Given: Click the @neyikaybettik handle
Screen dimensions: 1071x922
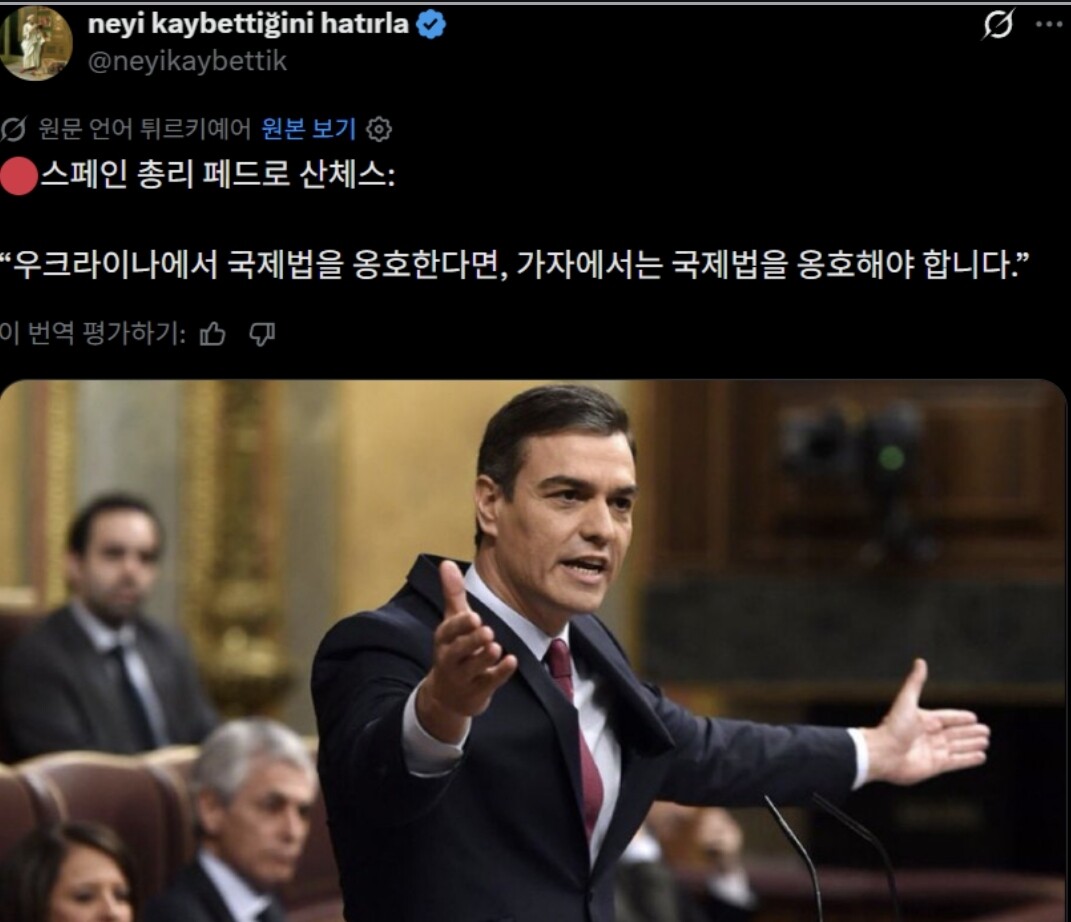Looking at the screenshot, I should click(x=187, y=61).
